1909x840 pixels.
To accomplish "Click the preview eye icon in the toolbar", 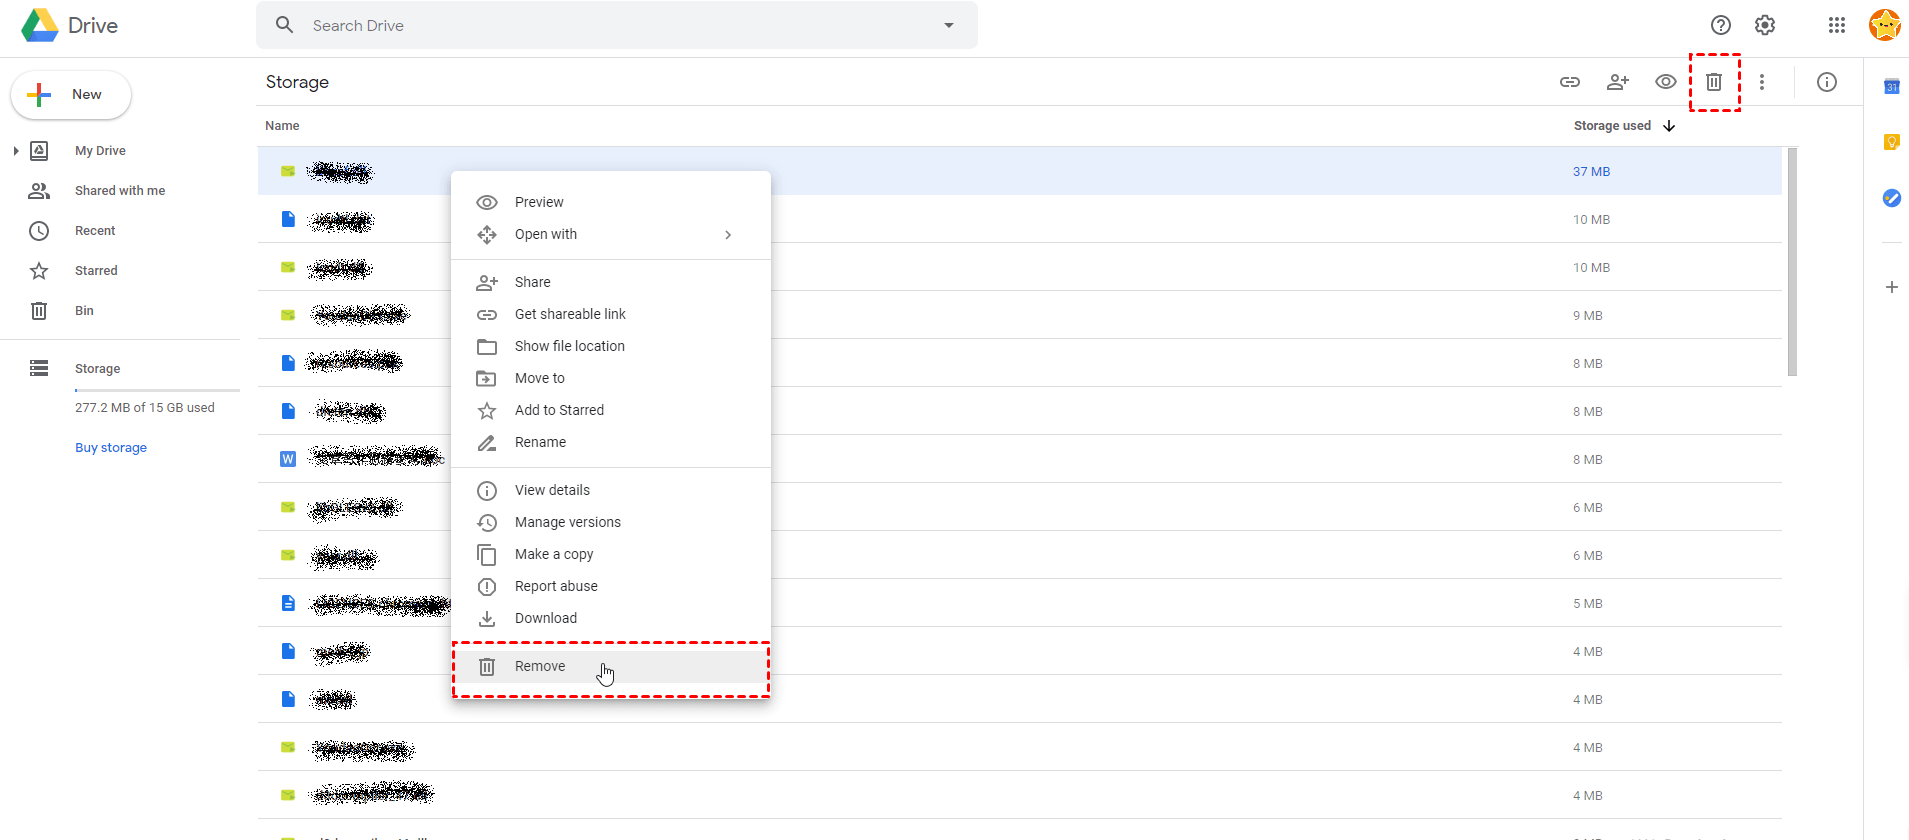I will click(1665, 82).
